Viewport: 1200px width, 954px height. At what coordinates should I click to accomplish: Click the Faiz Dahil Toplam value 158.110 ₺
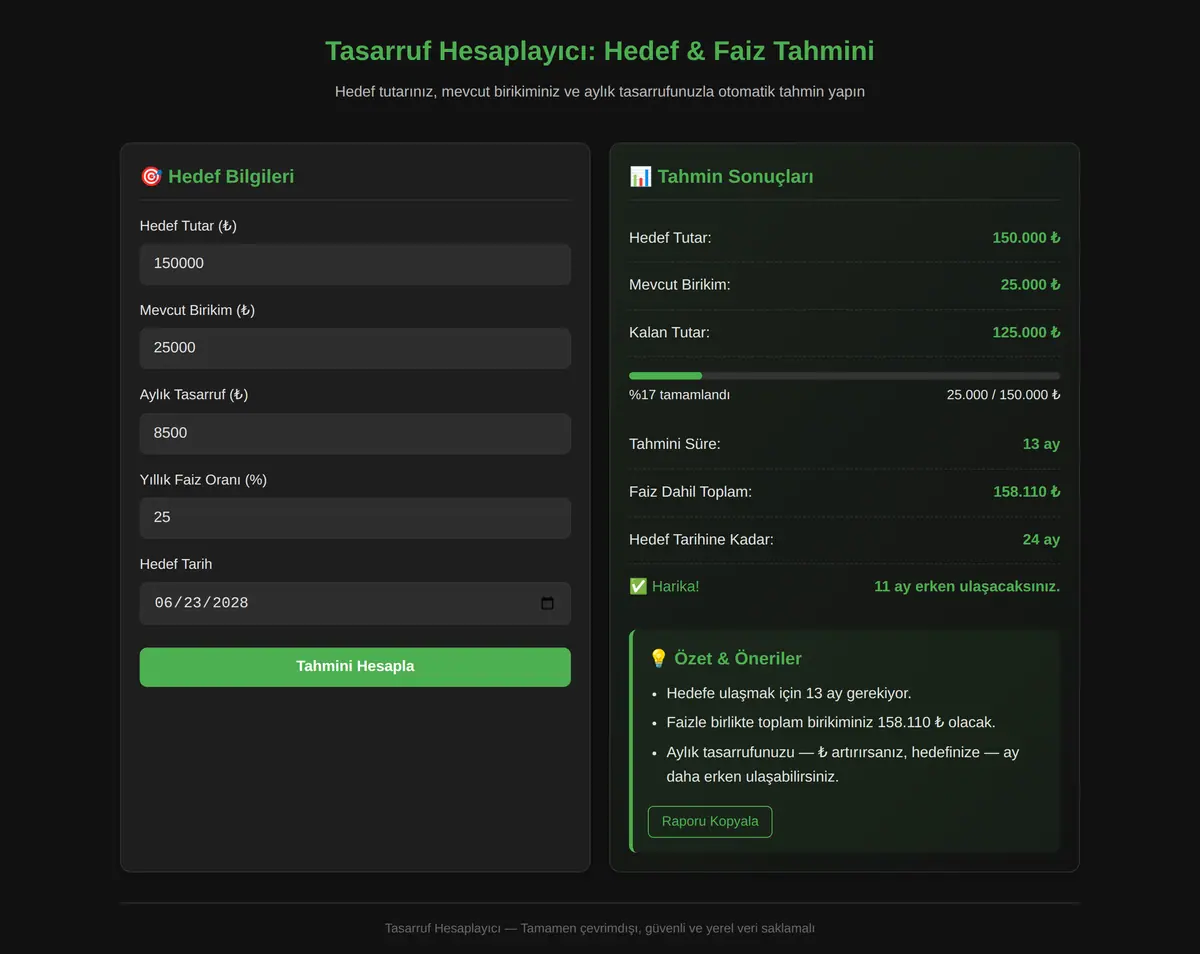[1027, 492]
